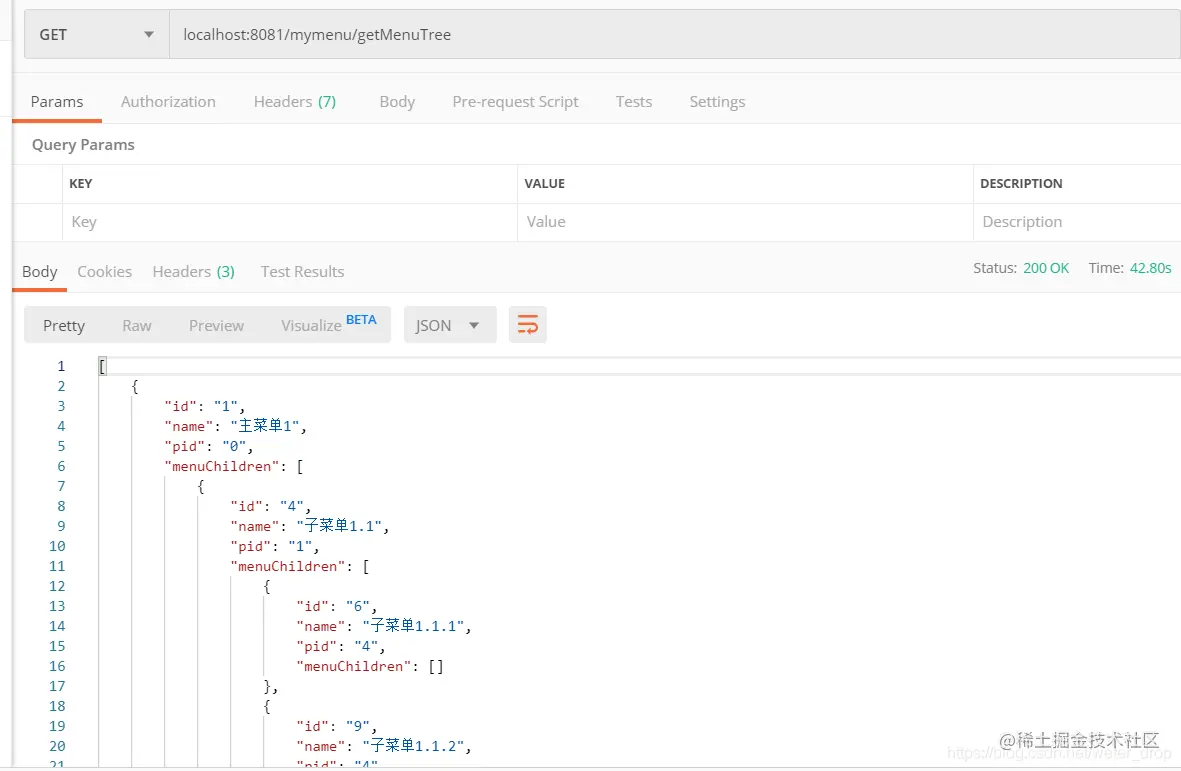
Task: Open the request Body tab
Action: pyautogui.click(x=397, y=102)
